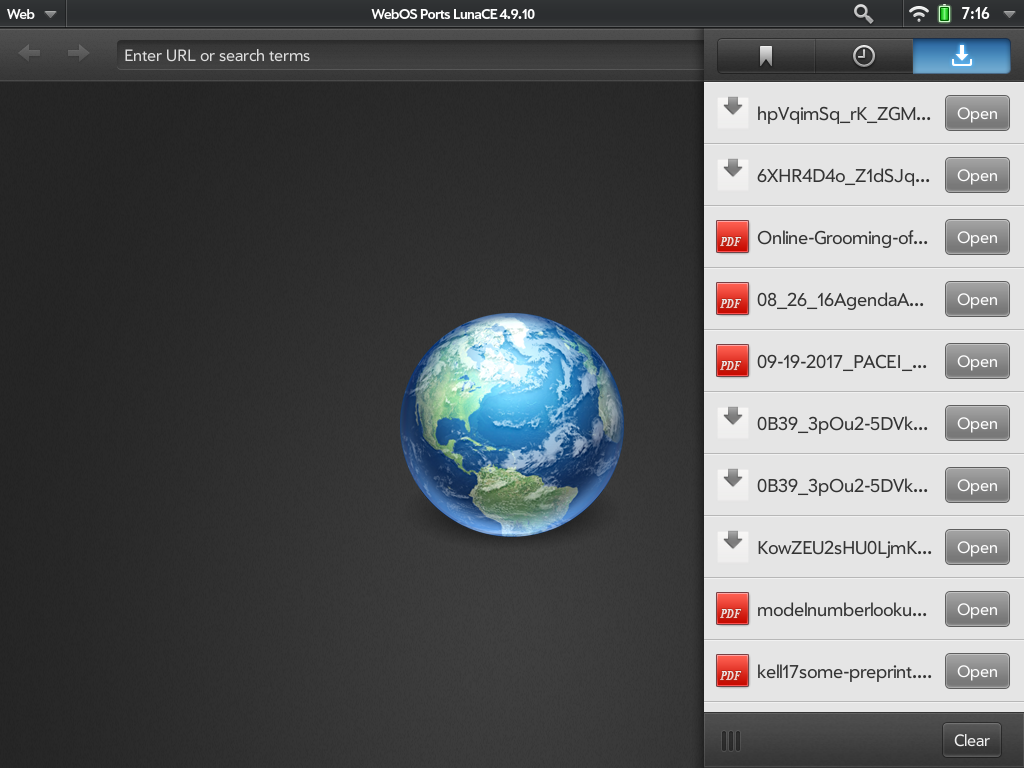This screenshot has height=768, width=1024.
Task: Open the 08_26_16AgendaA PDF
Action: [x=977, y=299]
